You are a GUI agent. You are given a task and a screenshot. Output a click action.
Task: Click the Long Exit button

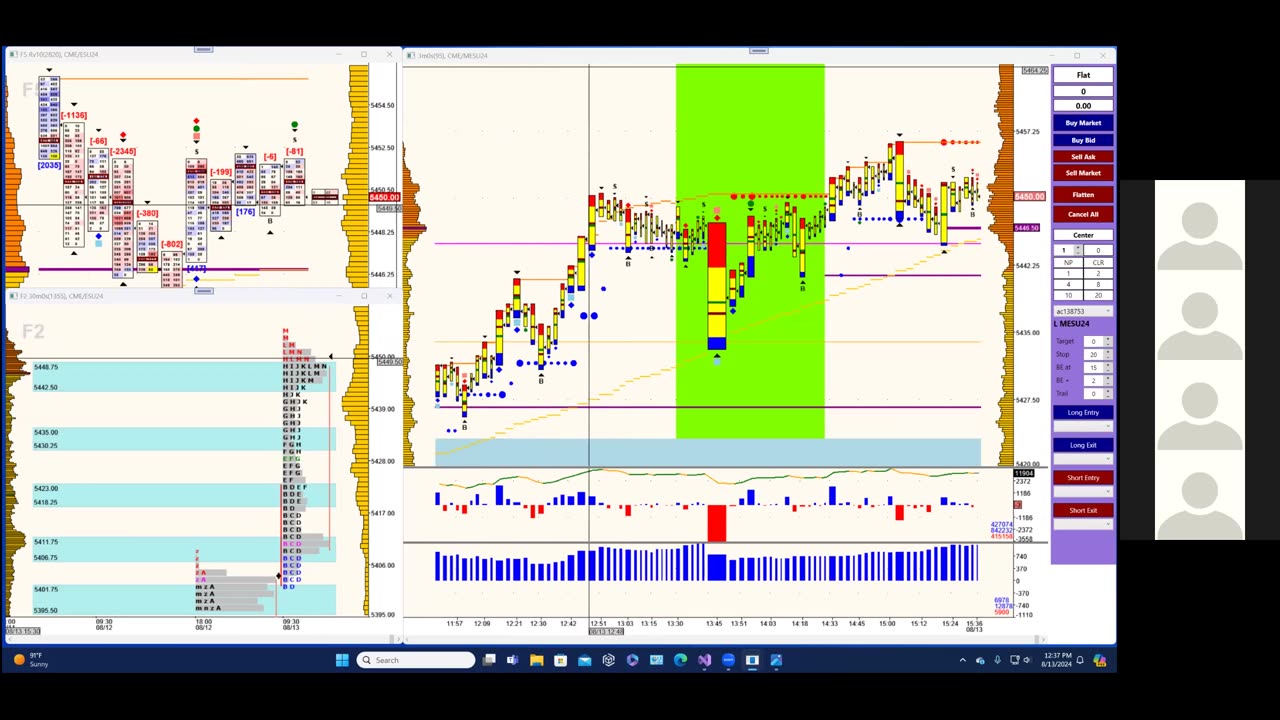tap(1083, 445)
